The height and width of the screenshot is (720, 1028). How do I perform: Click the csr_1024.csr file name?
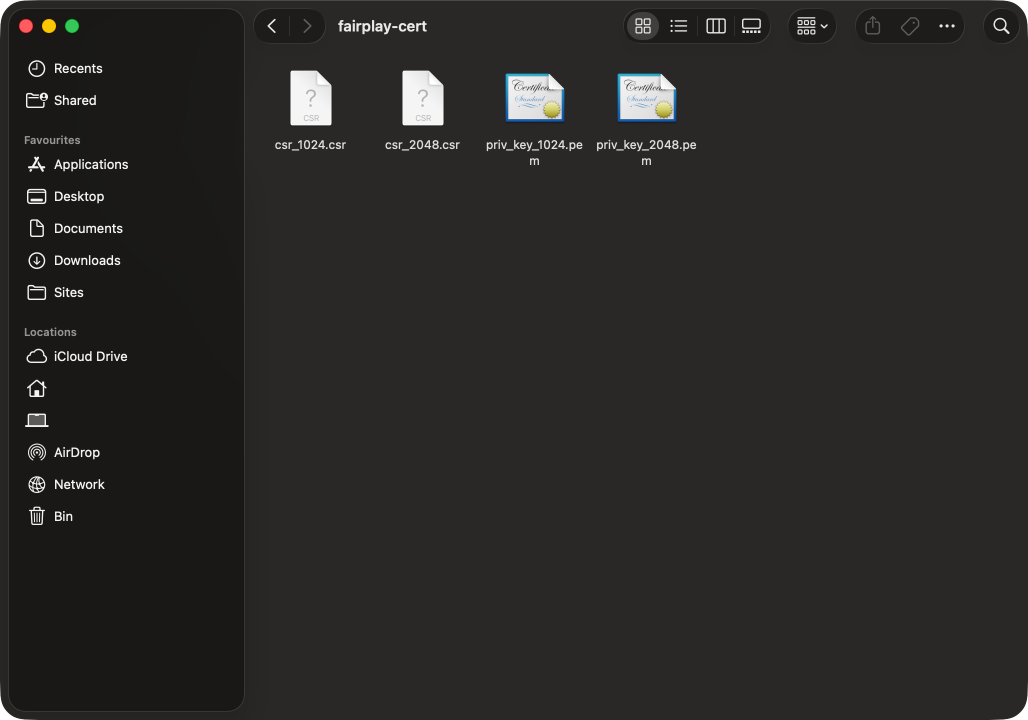point(310,145)
